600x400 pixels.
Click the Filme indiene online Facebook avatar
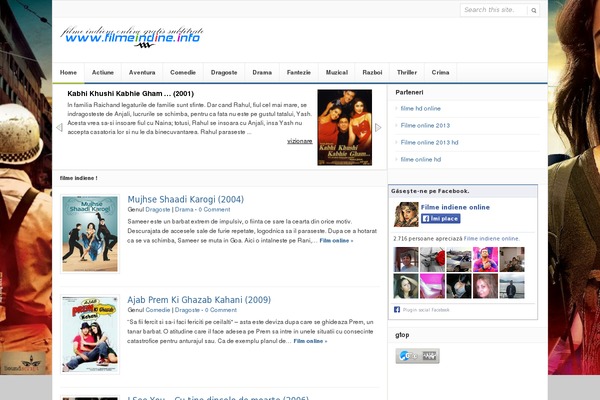406,214
